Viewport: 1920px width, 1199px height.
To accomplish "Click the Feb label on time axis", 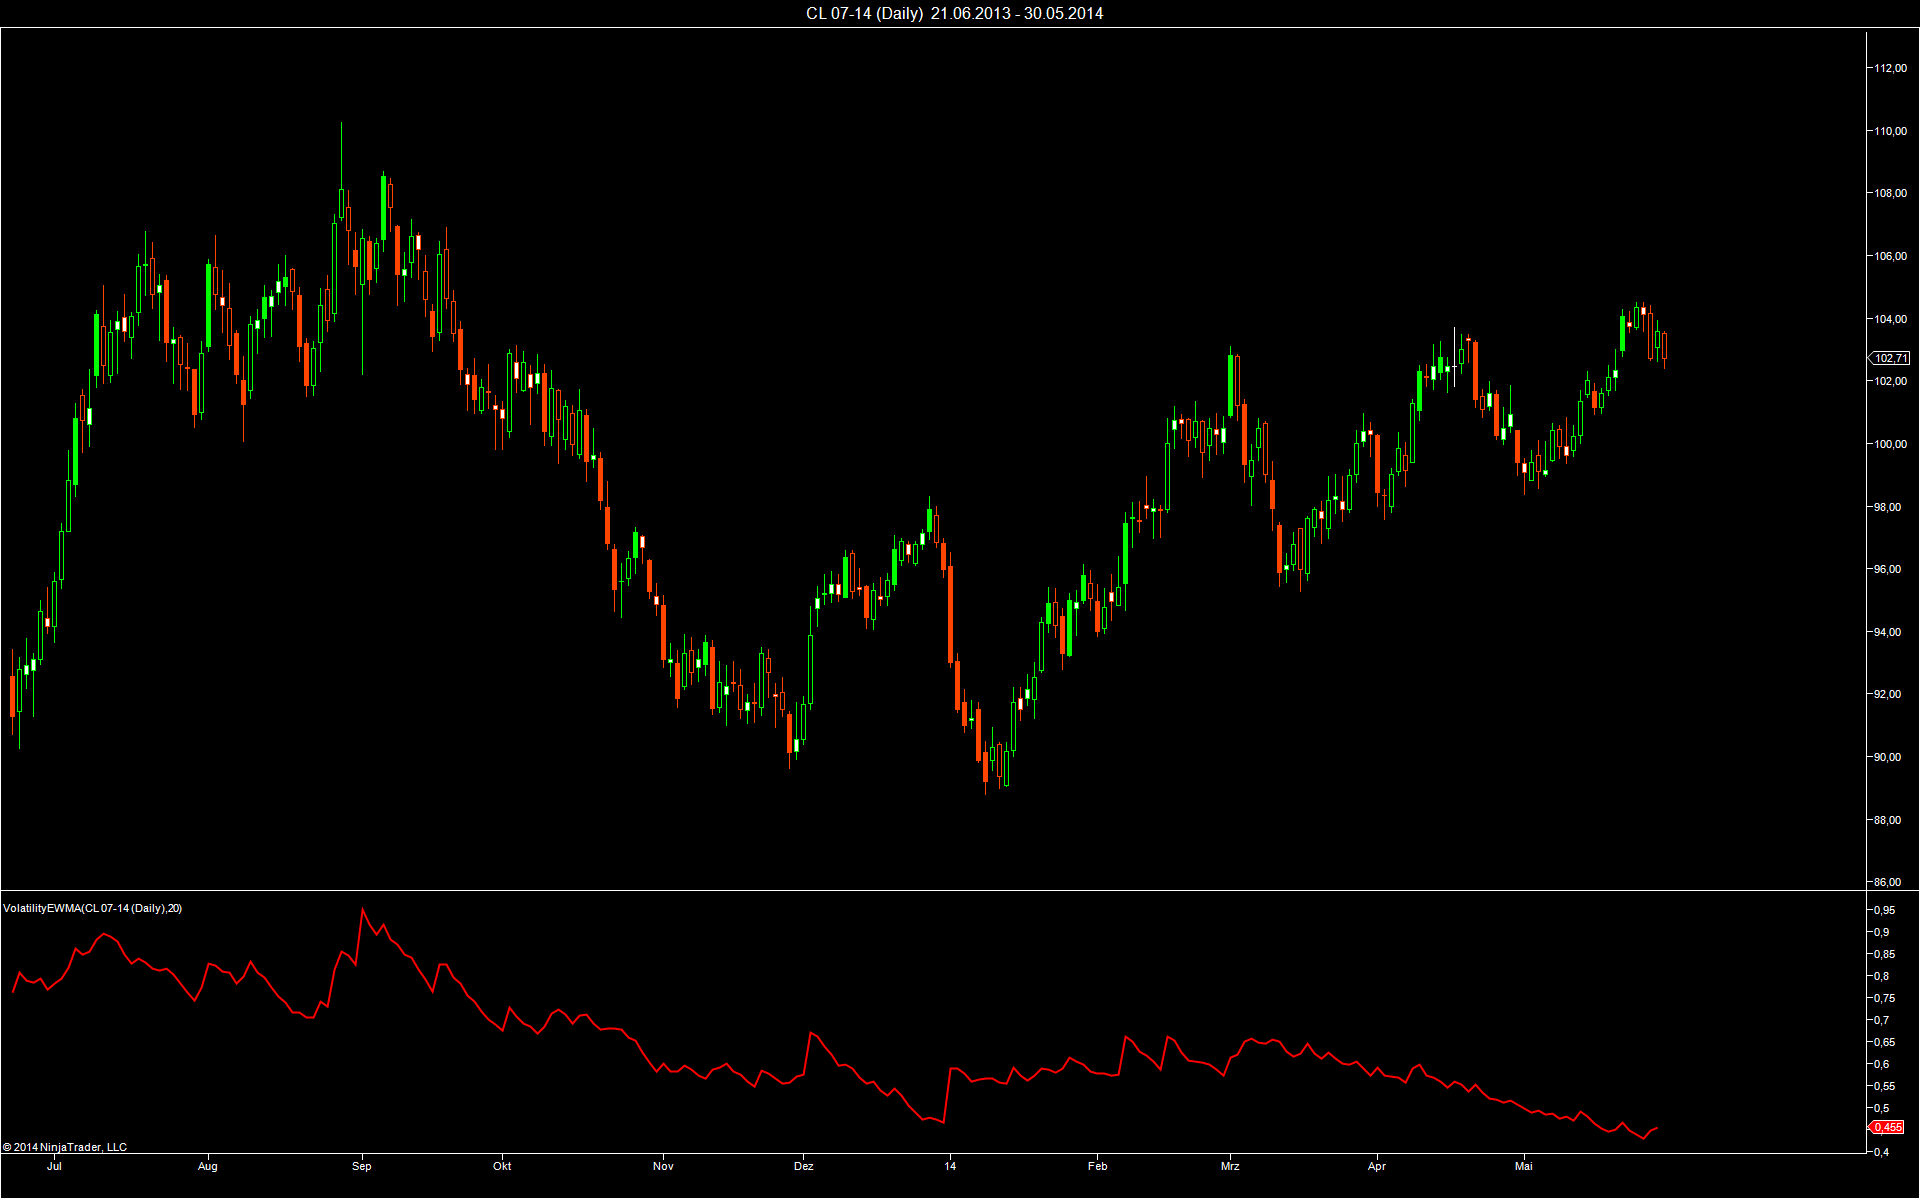I will coord(1097,1166).
